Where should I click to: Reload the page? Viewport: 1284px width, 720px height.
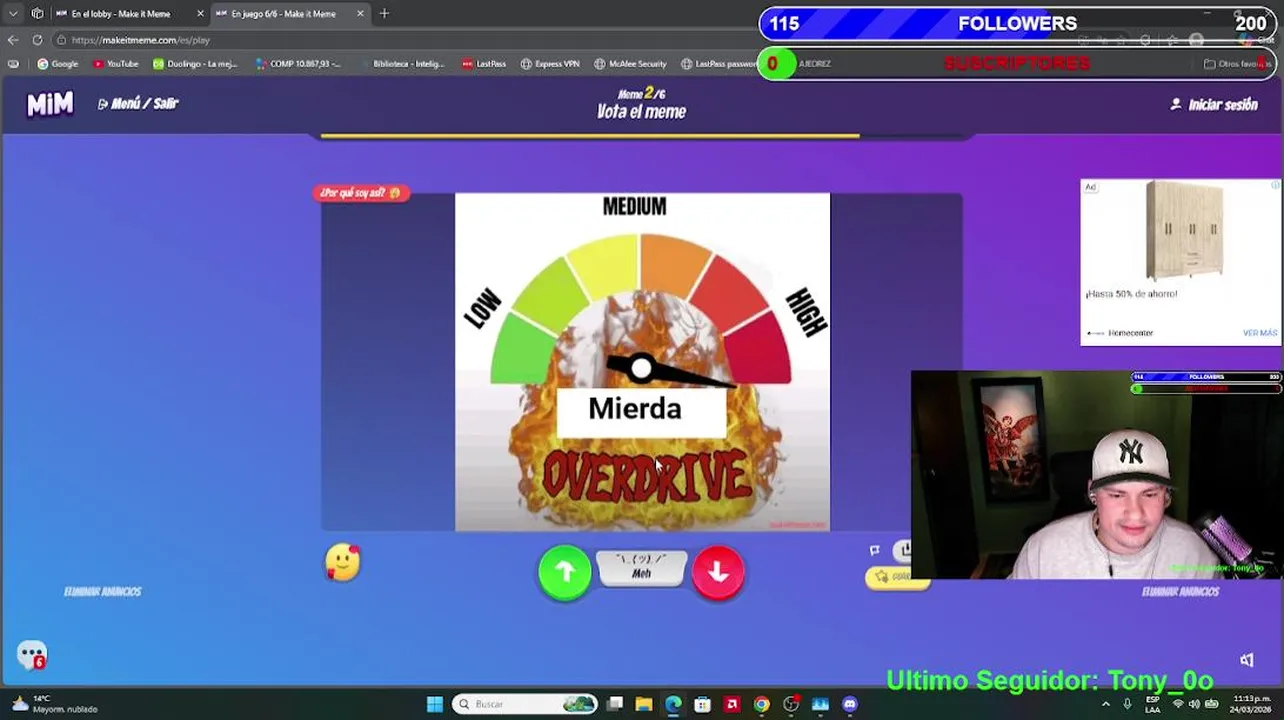tap(37, 40)
